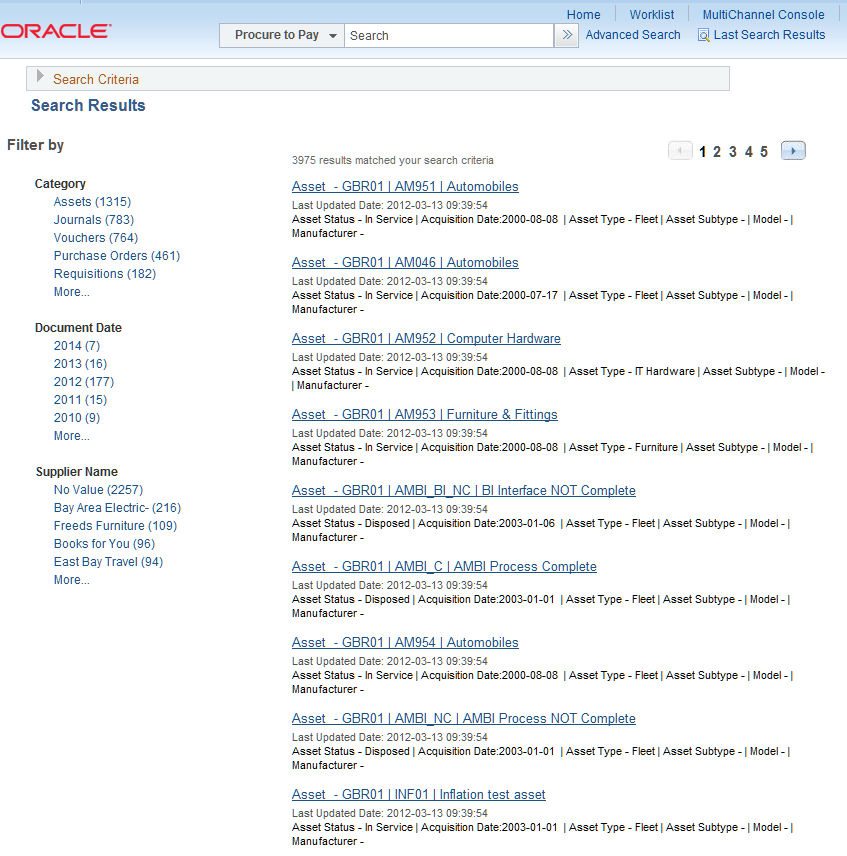Filter supplier by Books for You (96)

[x=104, y=544]
